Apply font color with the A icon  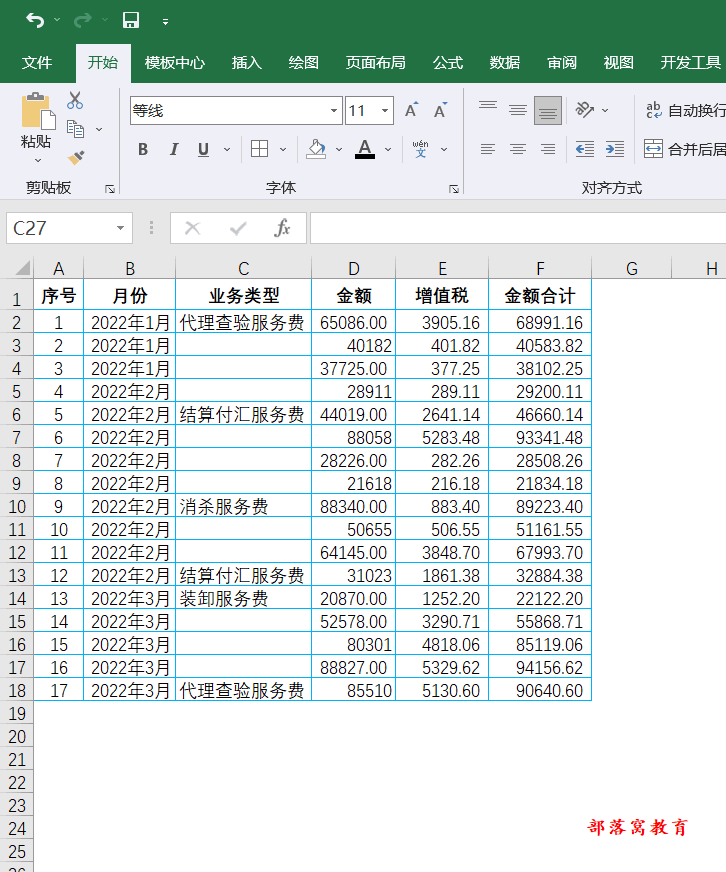click(365, 149)
